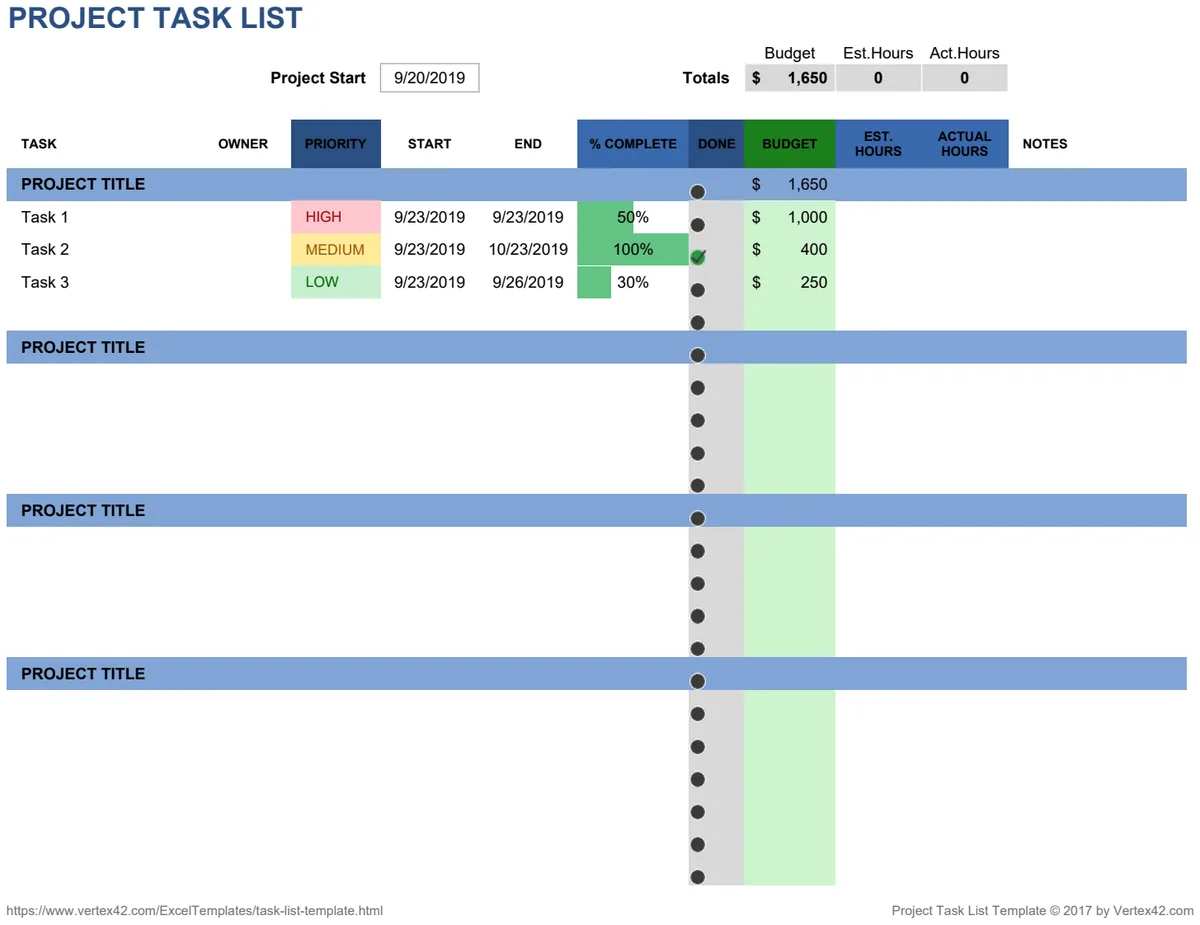Image resolution: width=1200 pixels, height=925 pixels.
Task: Select the LOW priority cell
Action: (x=336, y=282)
